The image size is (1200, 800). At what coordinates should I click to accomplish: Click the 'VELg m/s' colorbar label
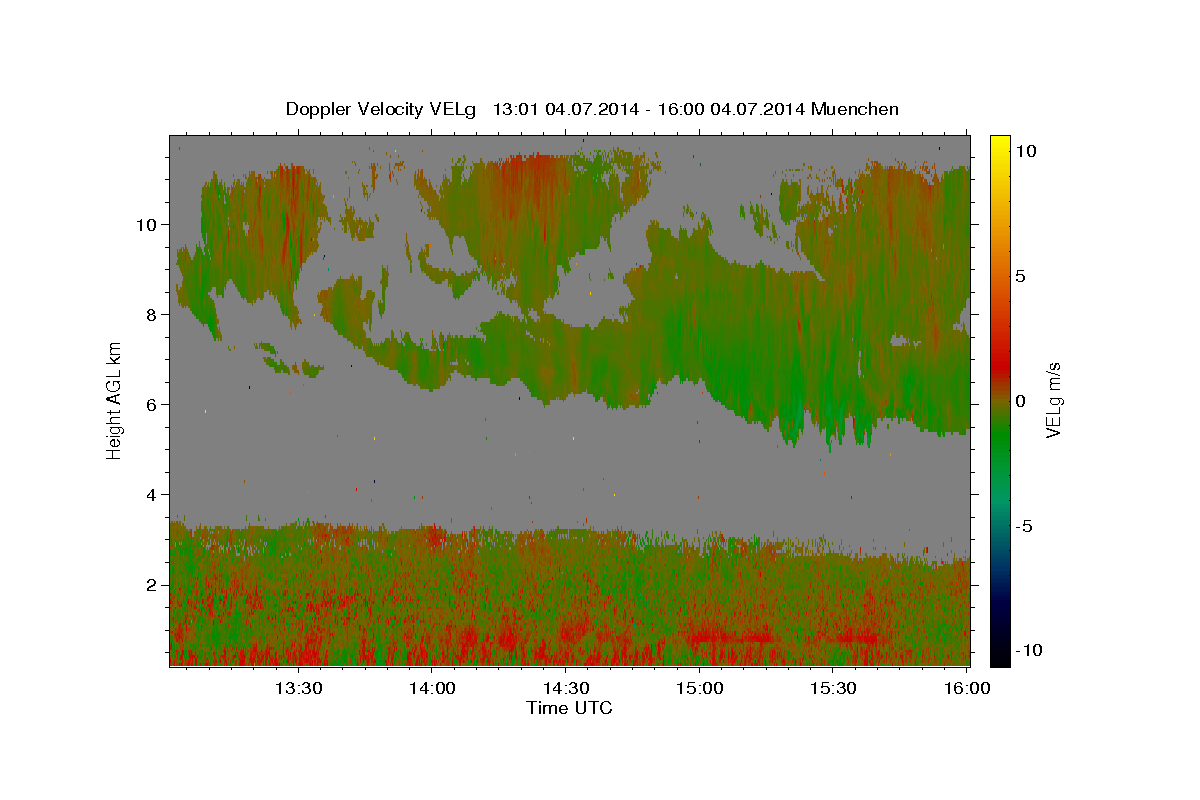1053,401
